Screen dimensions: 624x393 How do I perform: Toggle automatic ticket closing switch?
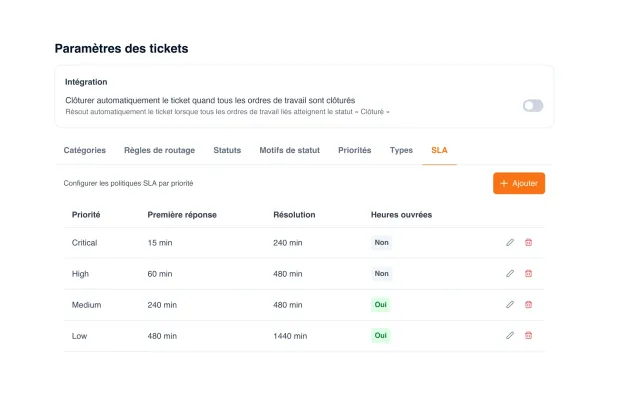click(533, 105)
